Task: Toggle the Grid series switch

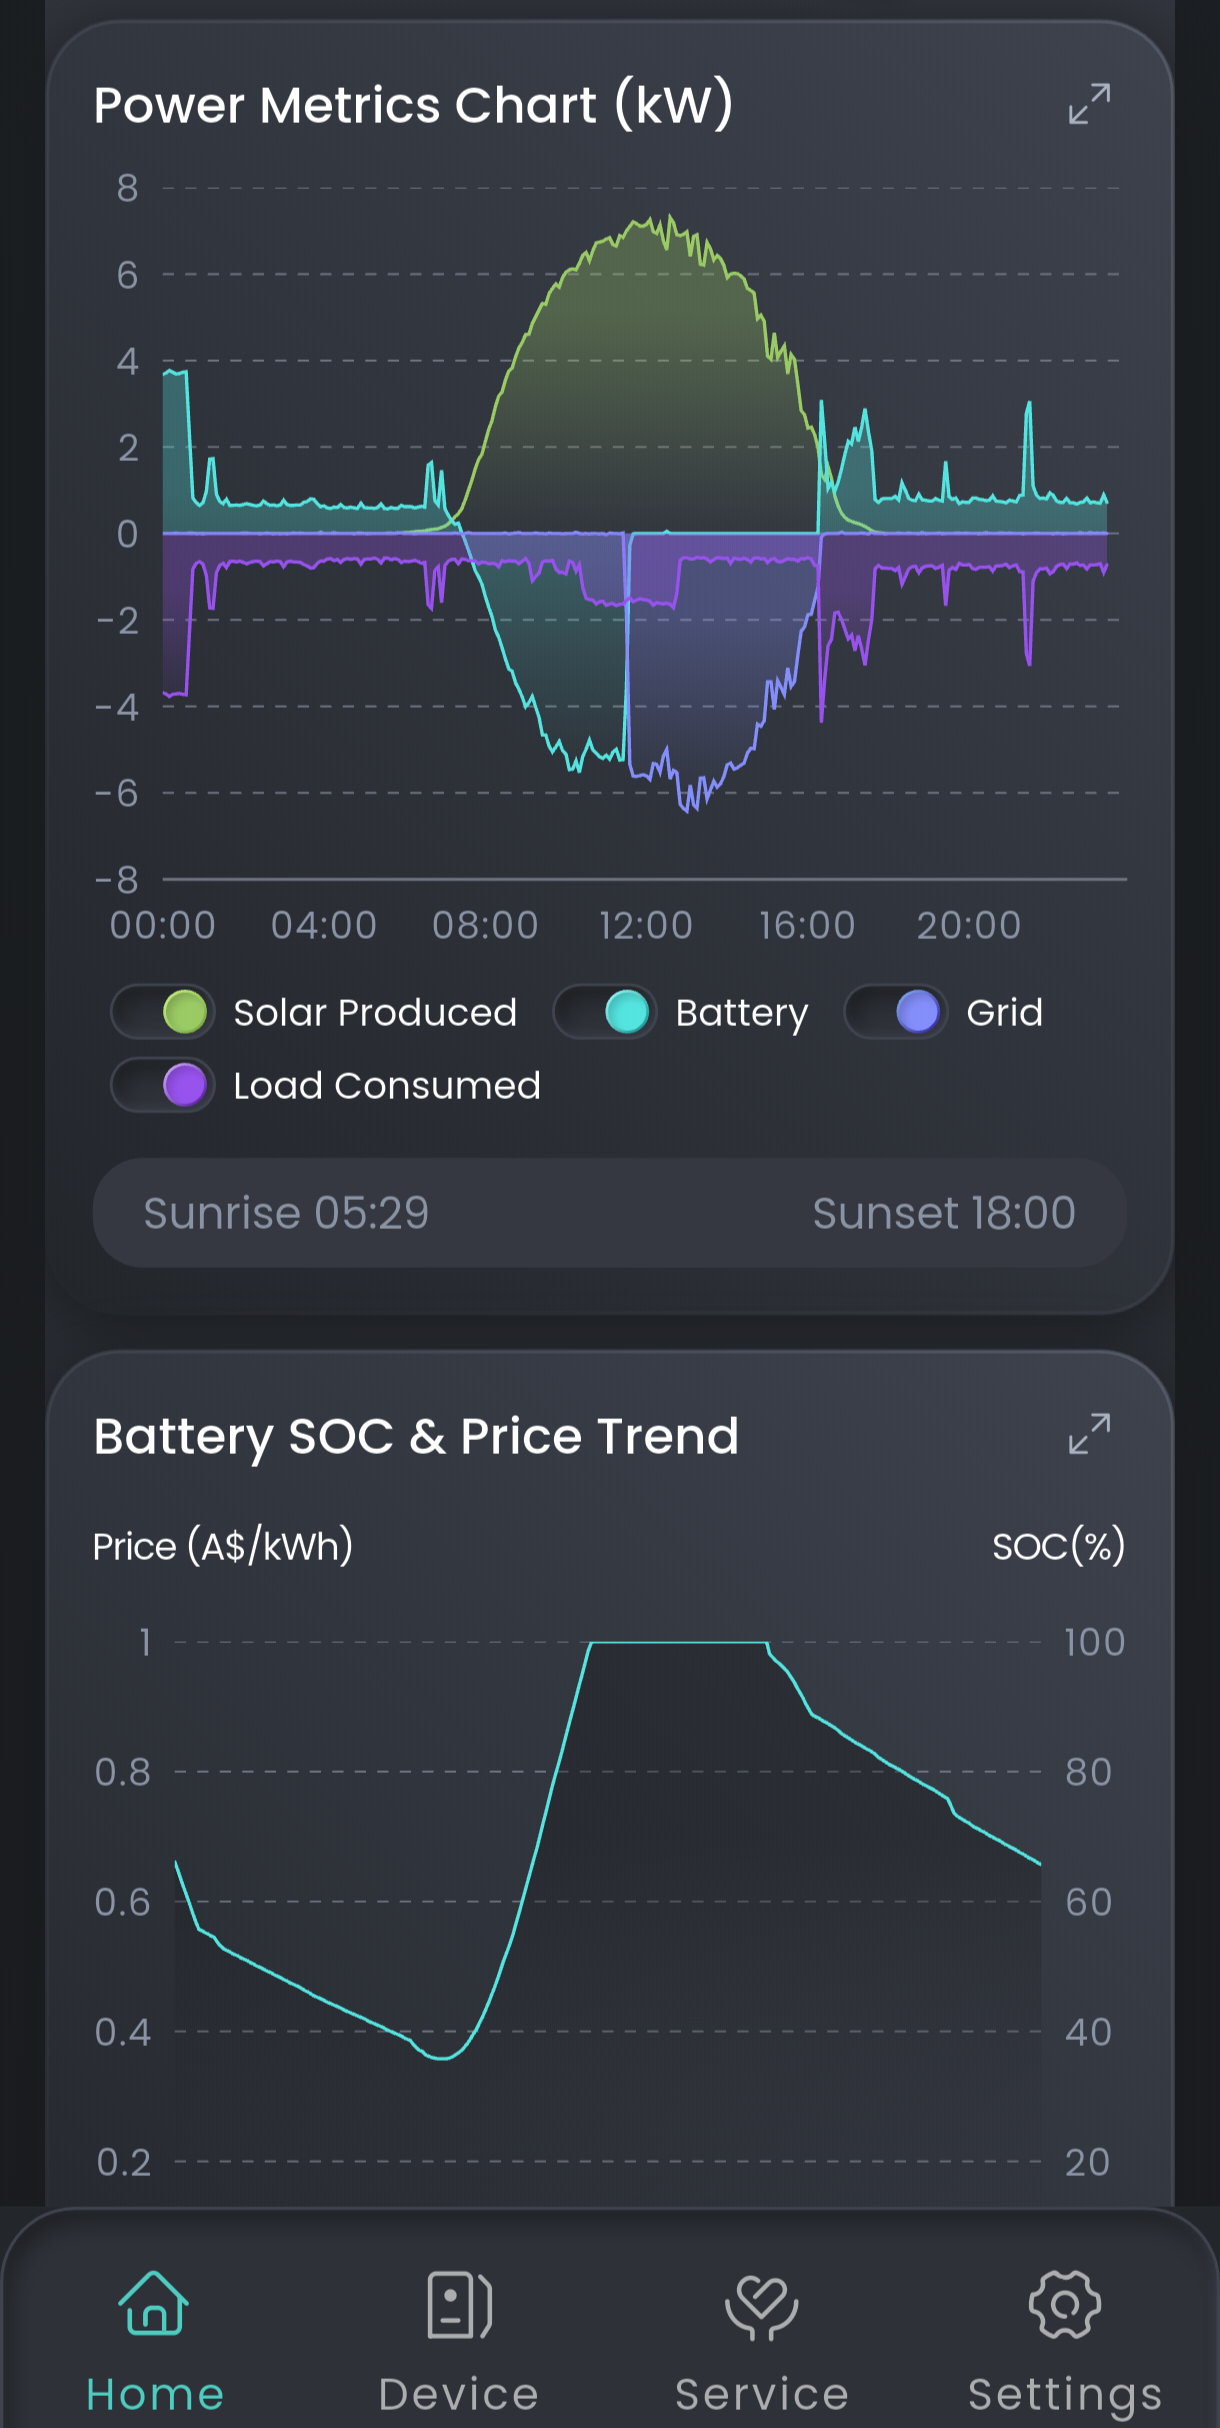Action: [x=896, y=1012]
